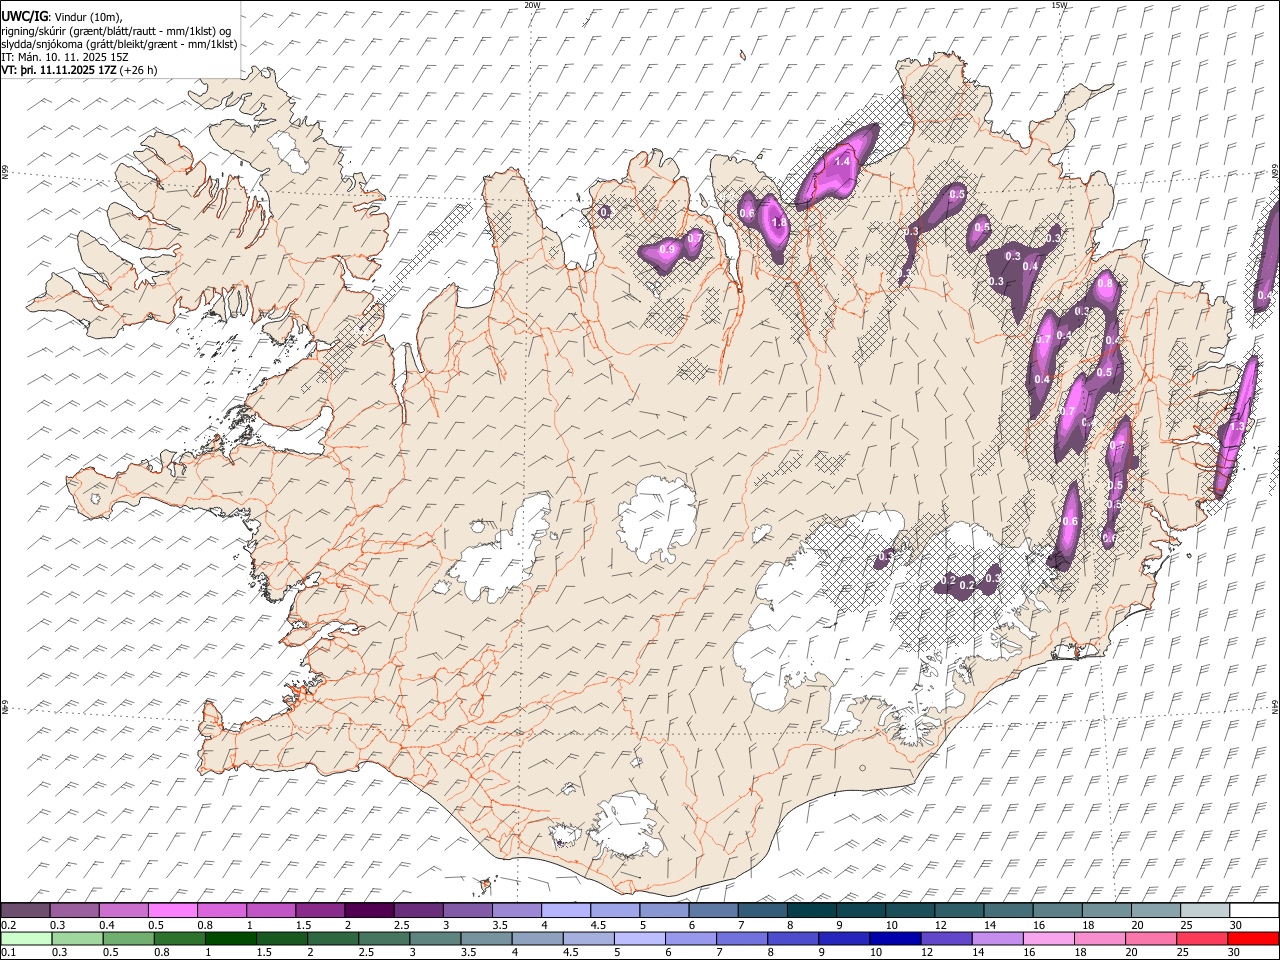Click the bright red swatch after 30 in the lower legend
The width and height of the screenshot is (1280, 960).
coord(1253,938)
